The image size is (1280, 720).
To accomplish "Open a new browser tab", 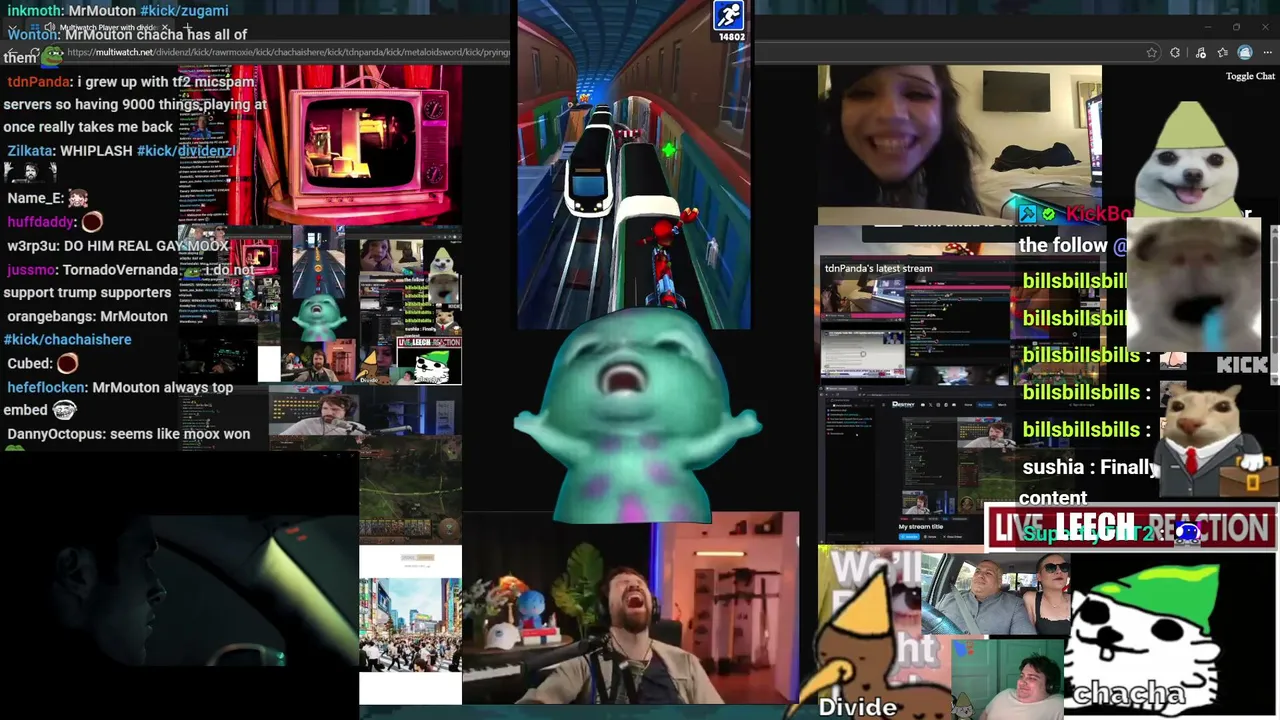I will tap(187, 27).
